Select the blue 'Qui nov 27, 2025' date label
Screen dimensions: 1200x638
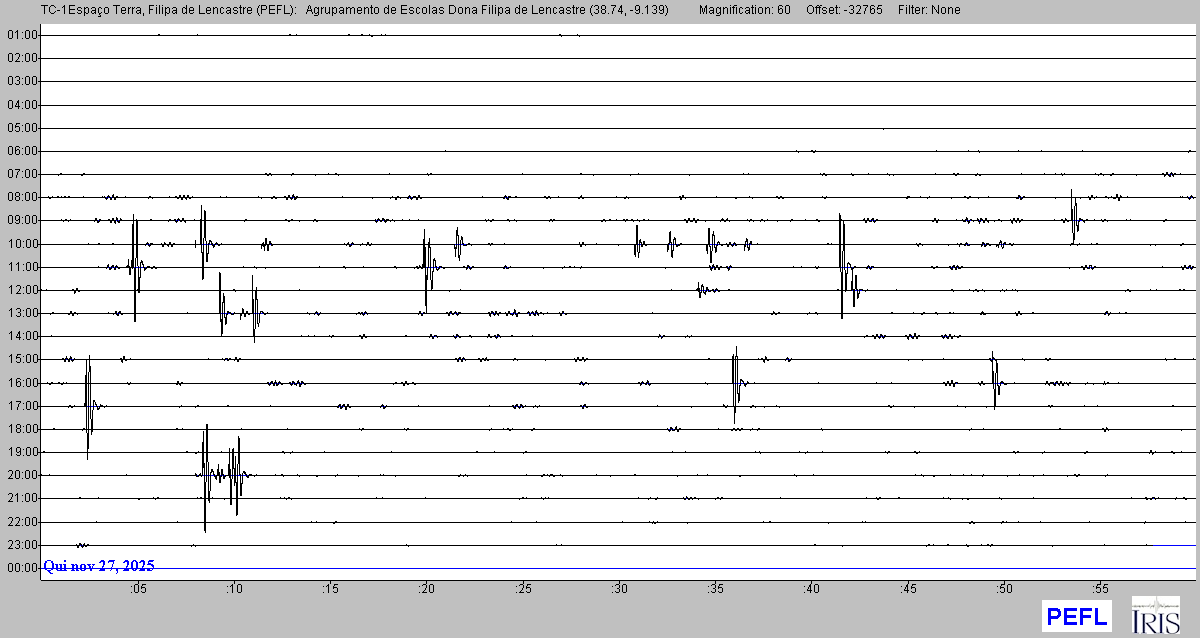[99, 566]
